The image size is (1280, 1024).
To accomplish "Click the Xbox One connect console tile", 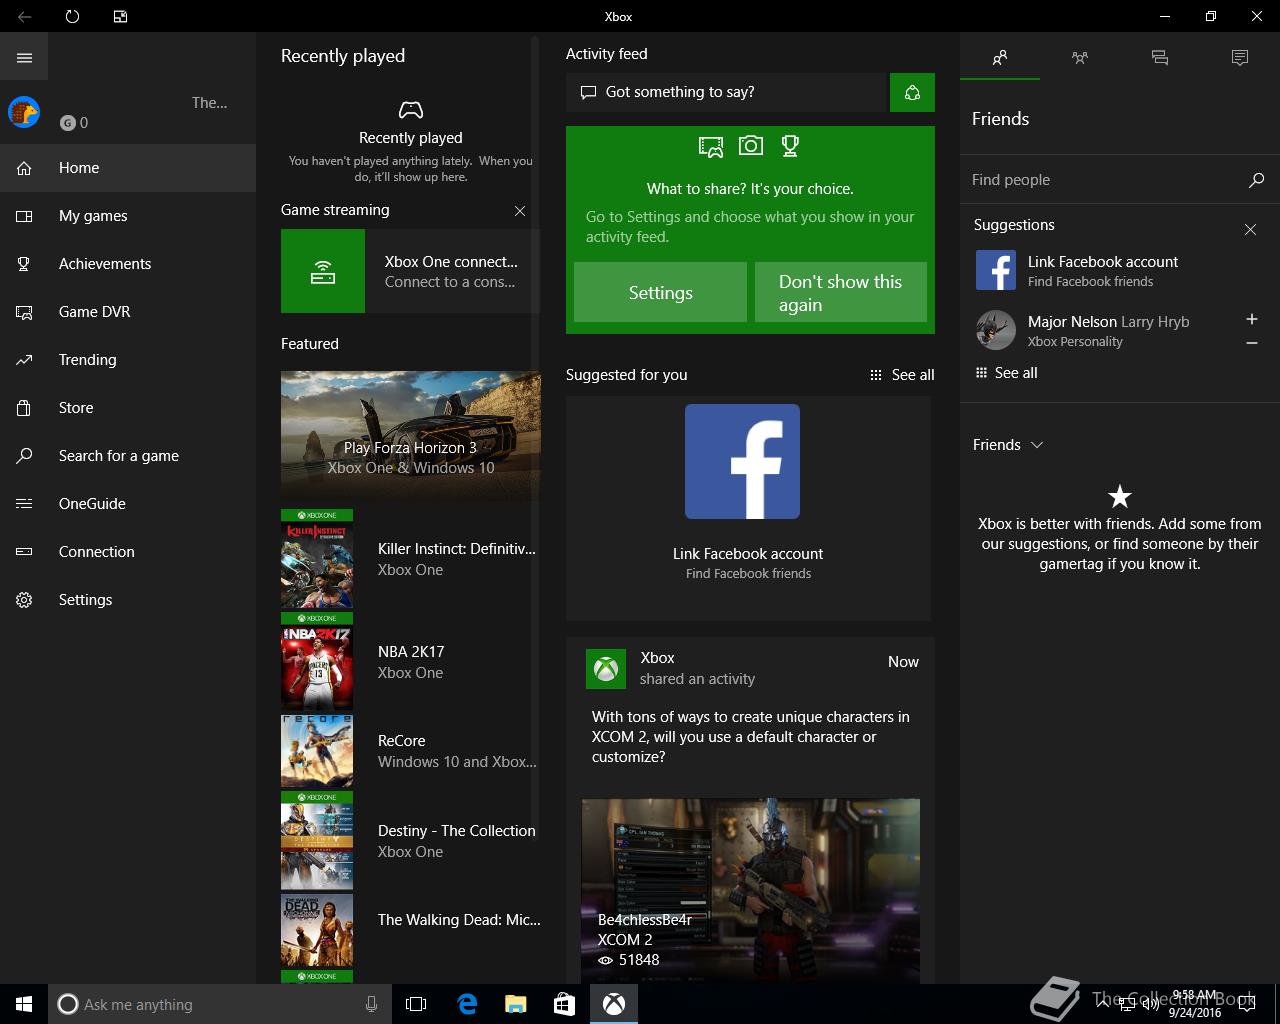I will tap(410, 271).
